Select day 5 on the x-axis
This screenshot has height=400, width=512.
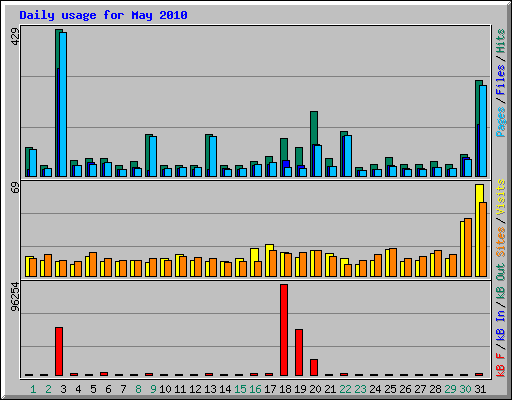(x=93, y=389)
